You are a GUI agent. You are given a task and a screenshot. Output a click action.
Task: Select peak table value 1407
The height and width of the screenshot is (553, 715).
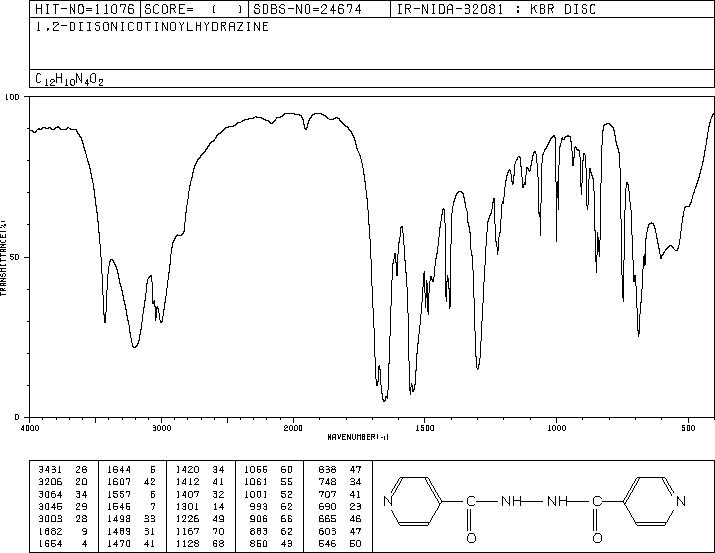point(188,494)
